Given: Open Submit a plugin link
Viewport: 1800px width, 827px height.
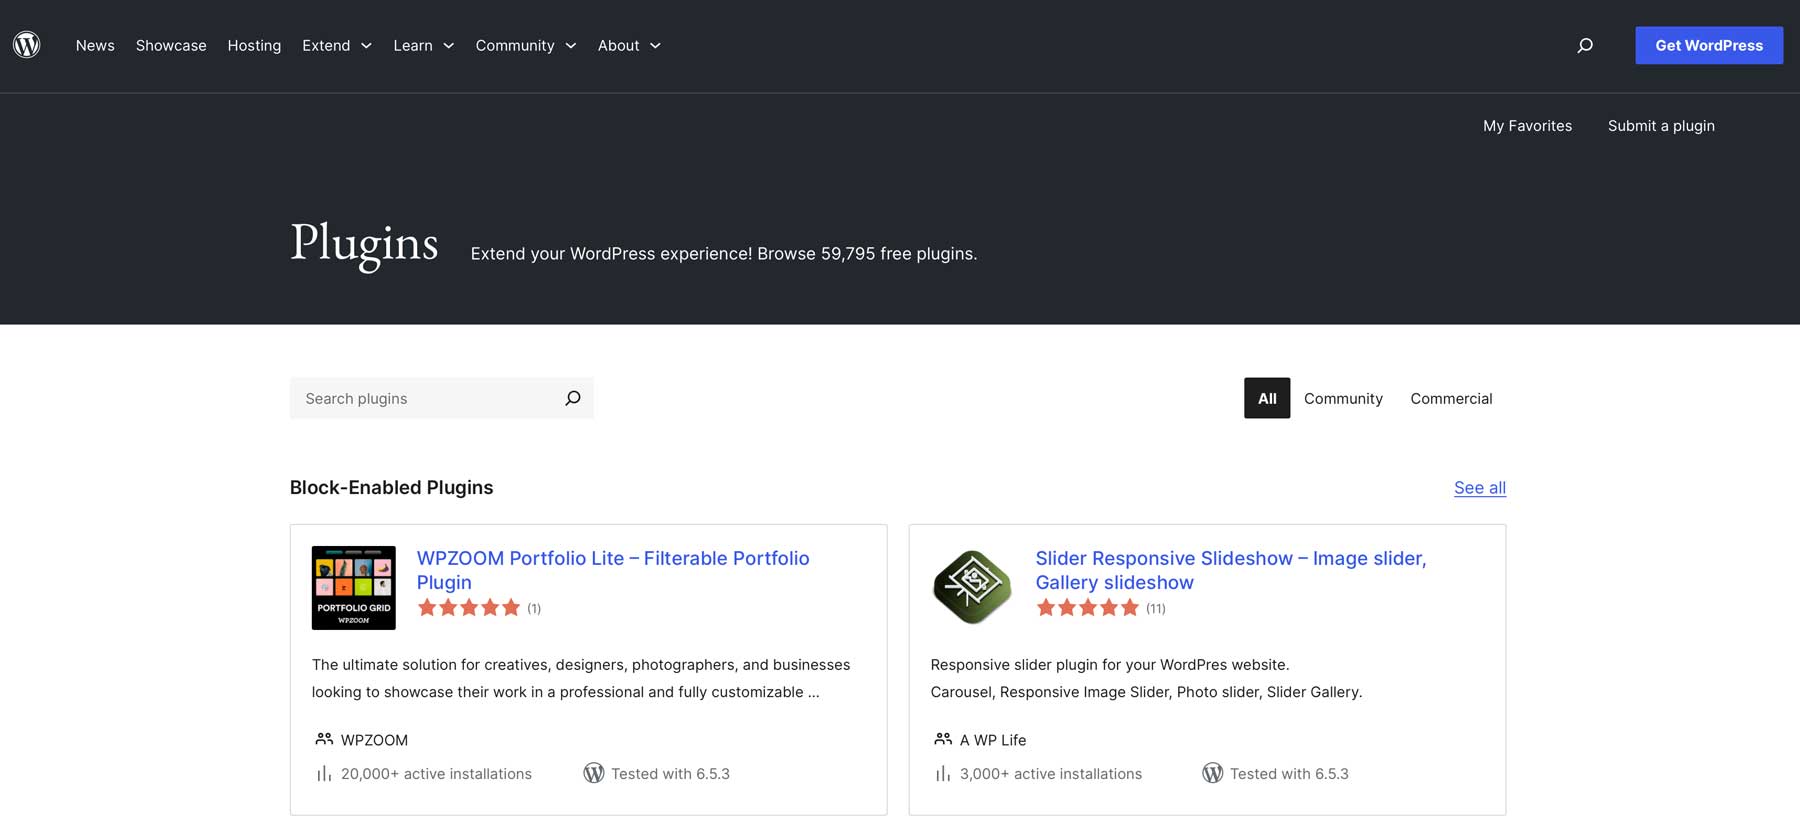Looking at the screenshot, I should coord(1661,126).
